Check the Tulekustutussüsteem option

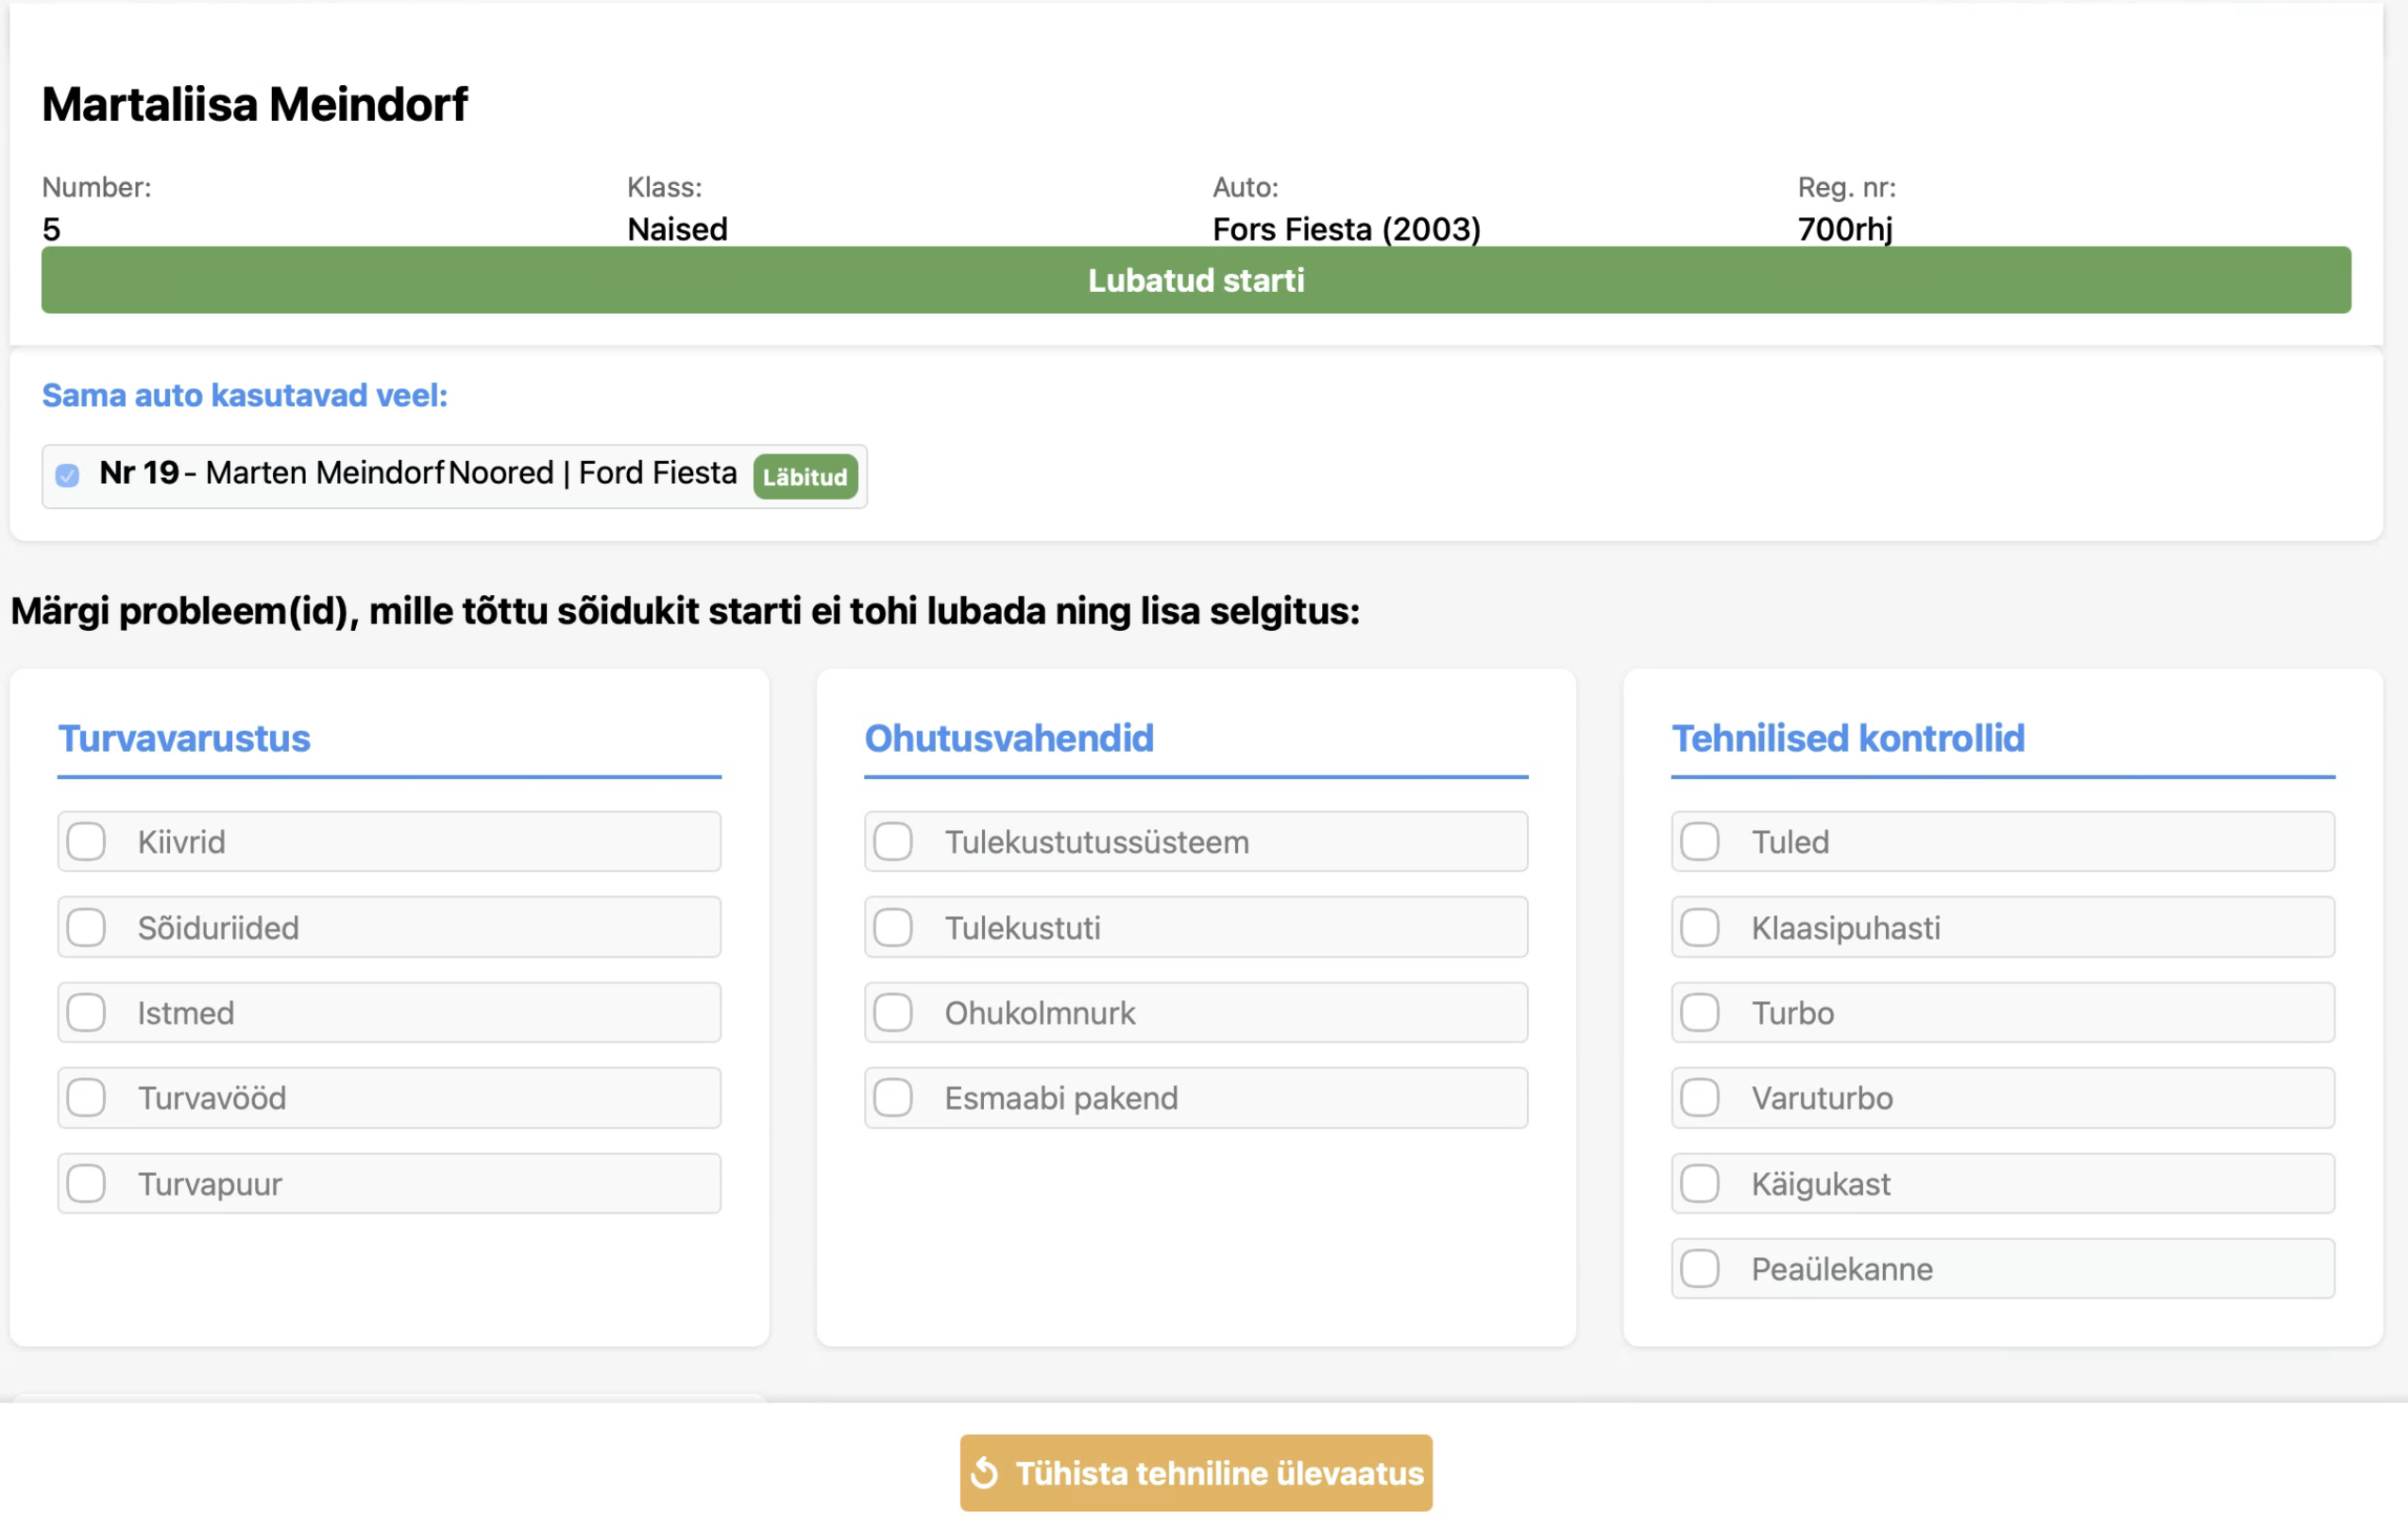pos(893,841)
